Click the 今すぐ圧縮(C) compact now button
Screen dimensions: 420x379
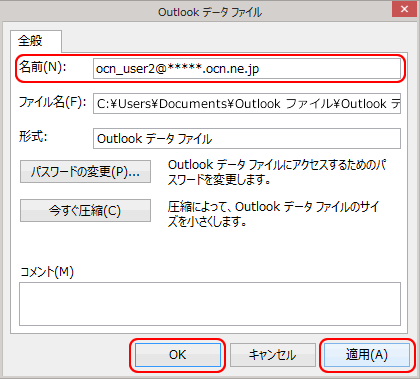(85, 210)
